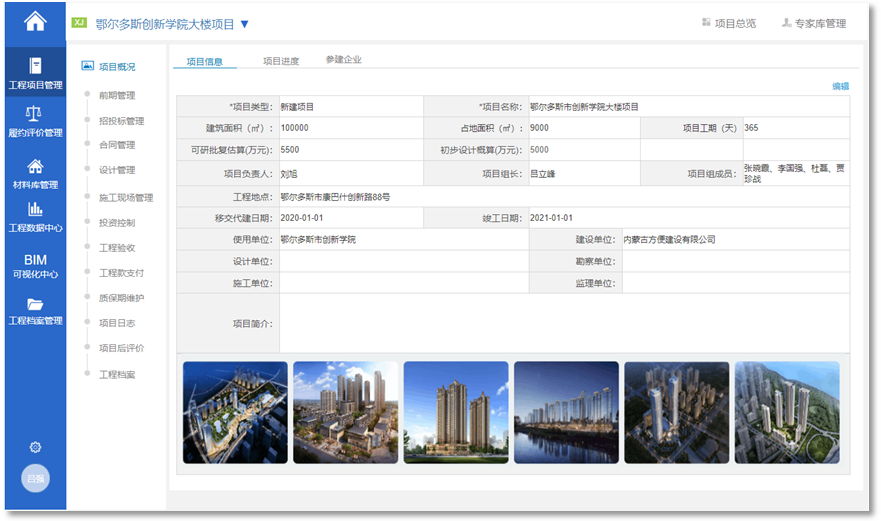Click the home icon at top left
881x521 pixels.
35,21
